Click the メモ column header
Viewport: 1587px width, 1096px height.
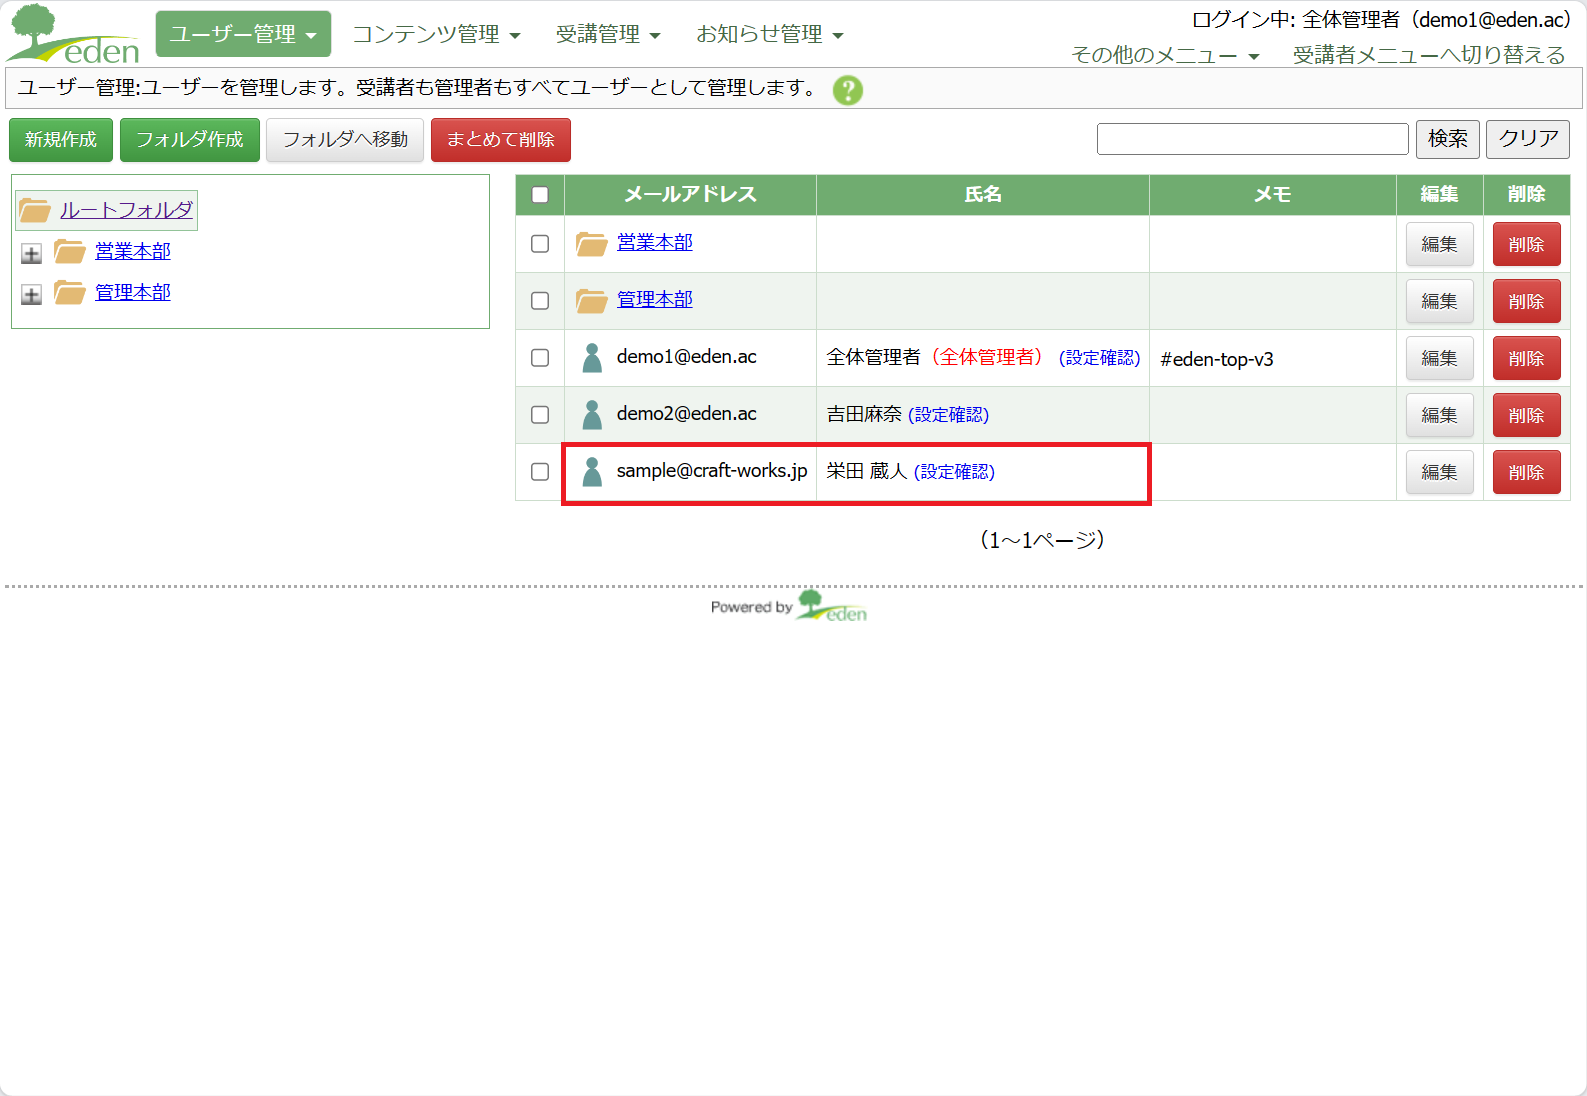[x=1273, y=194]
